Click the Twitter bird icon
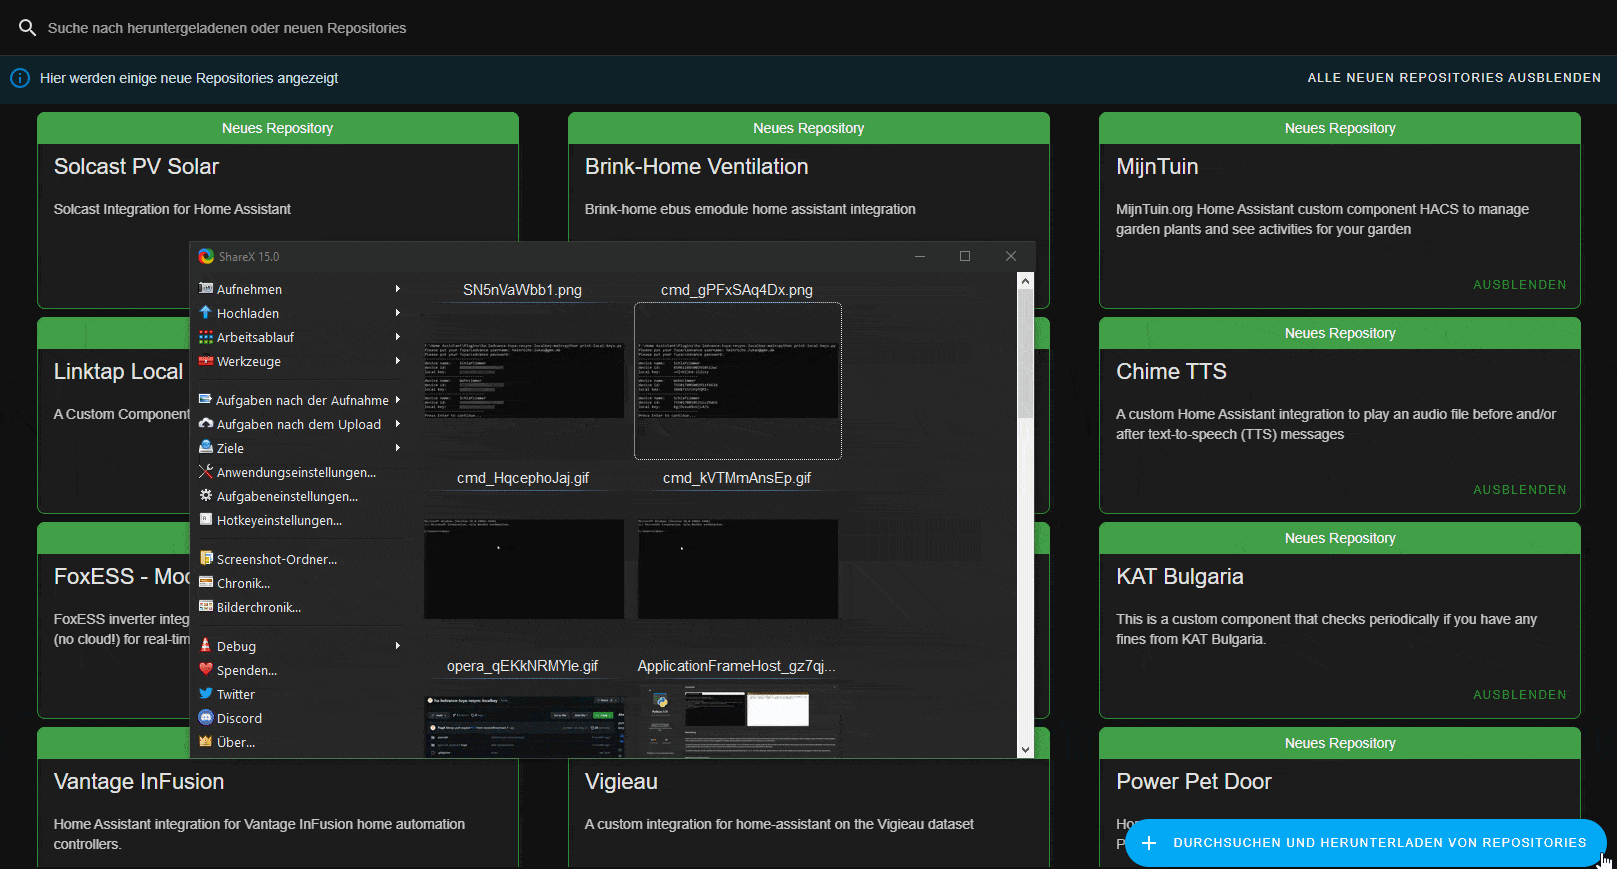 (206, 694)
